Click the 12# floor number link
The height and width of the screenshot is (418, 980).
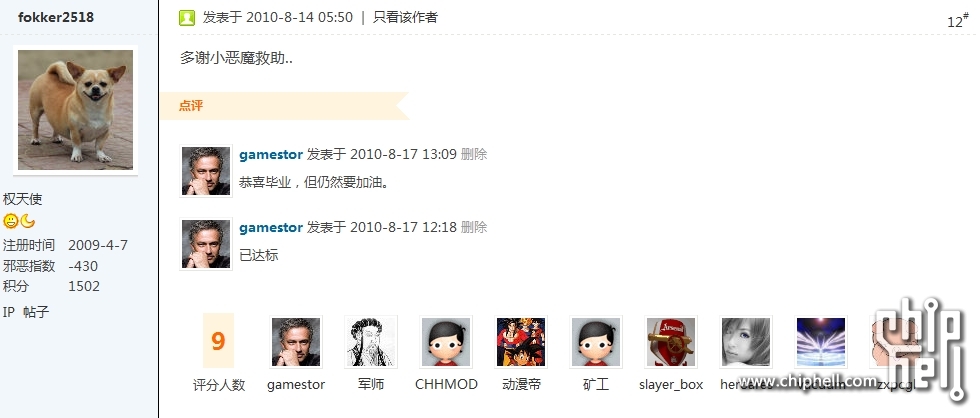coord(958,21)
